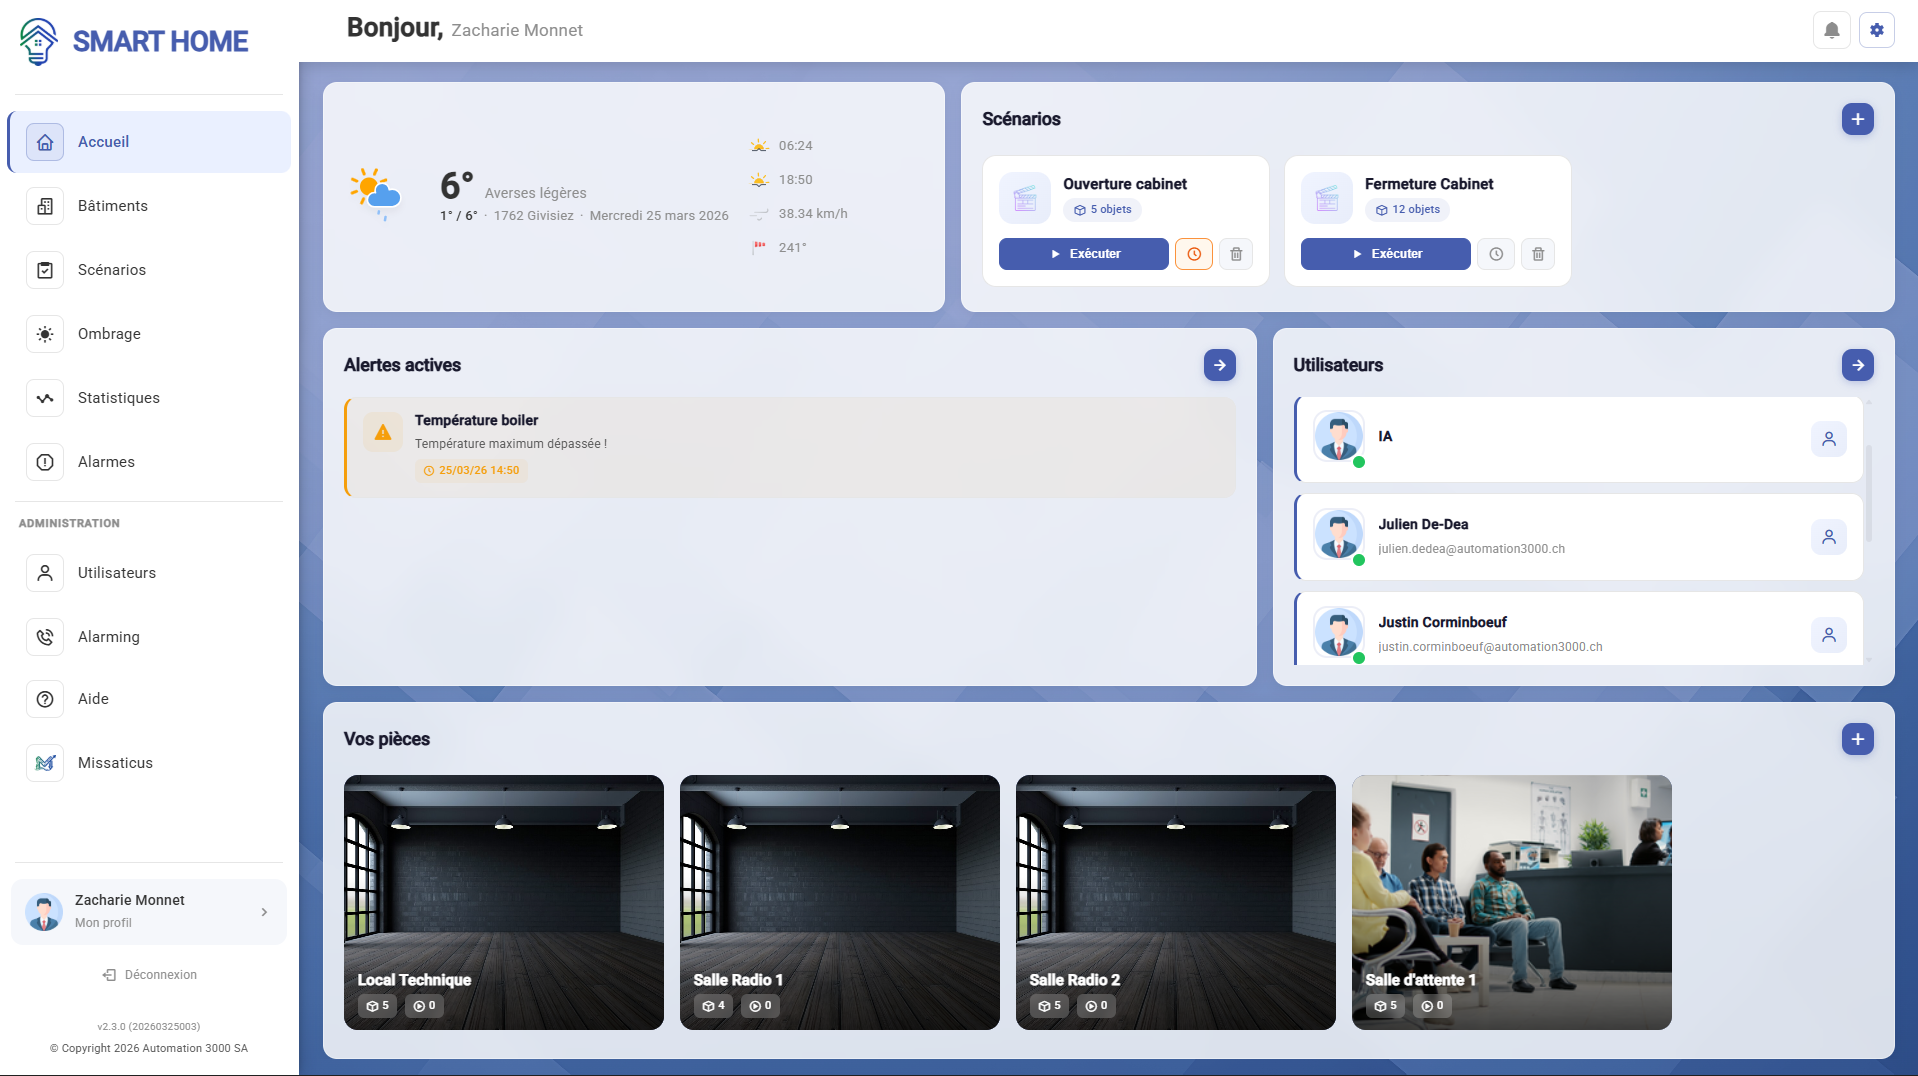Open notifications via the bell icon
Viewport: 1918px width, 1076px height.
tap(1831, 30)
